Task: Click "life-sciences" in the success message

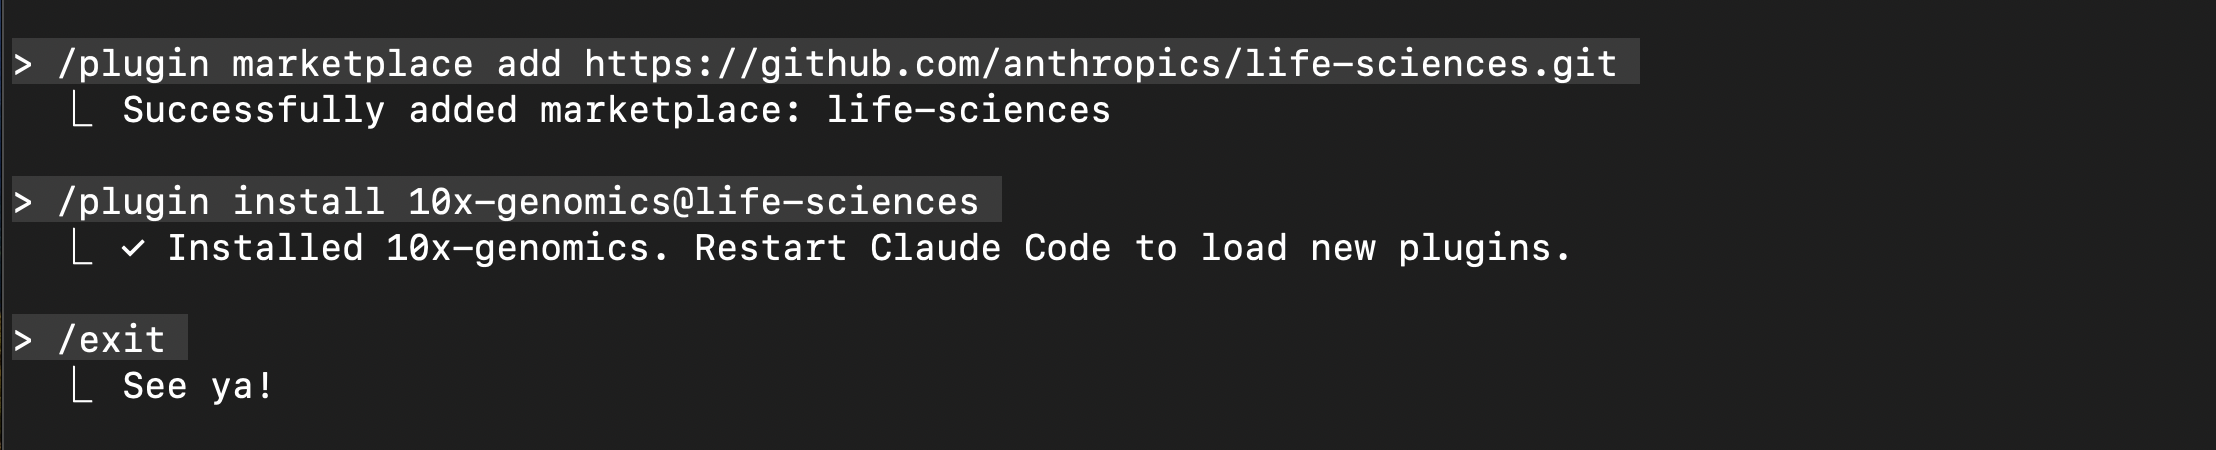Action: (x=968, y=111)
